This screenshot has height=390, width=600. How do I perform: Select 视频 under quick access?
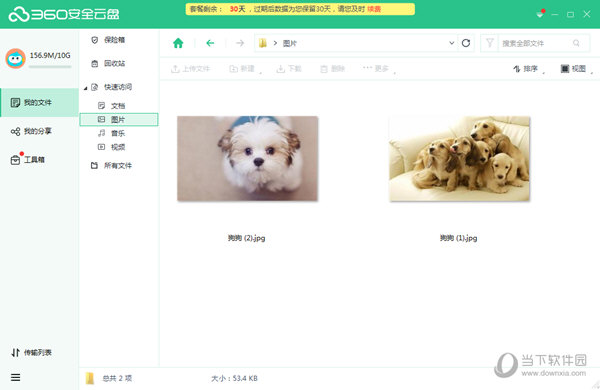(119, 147)
